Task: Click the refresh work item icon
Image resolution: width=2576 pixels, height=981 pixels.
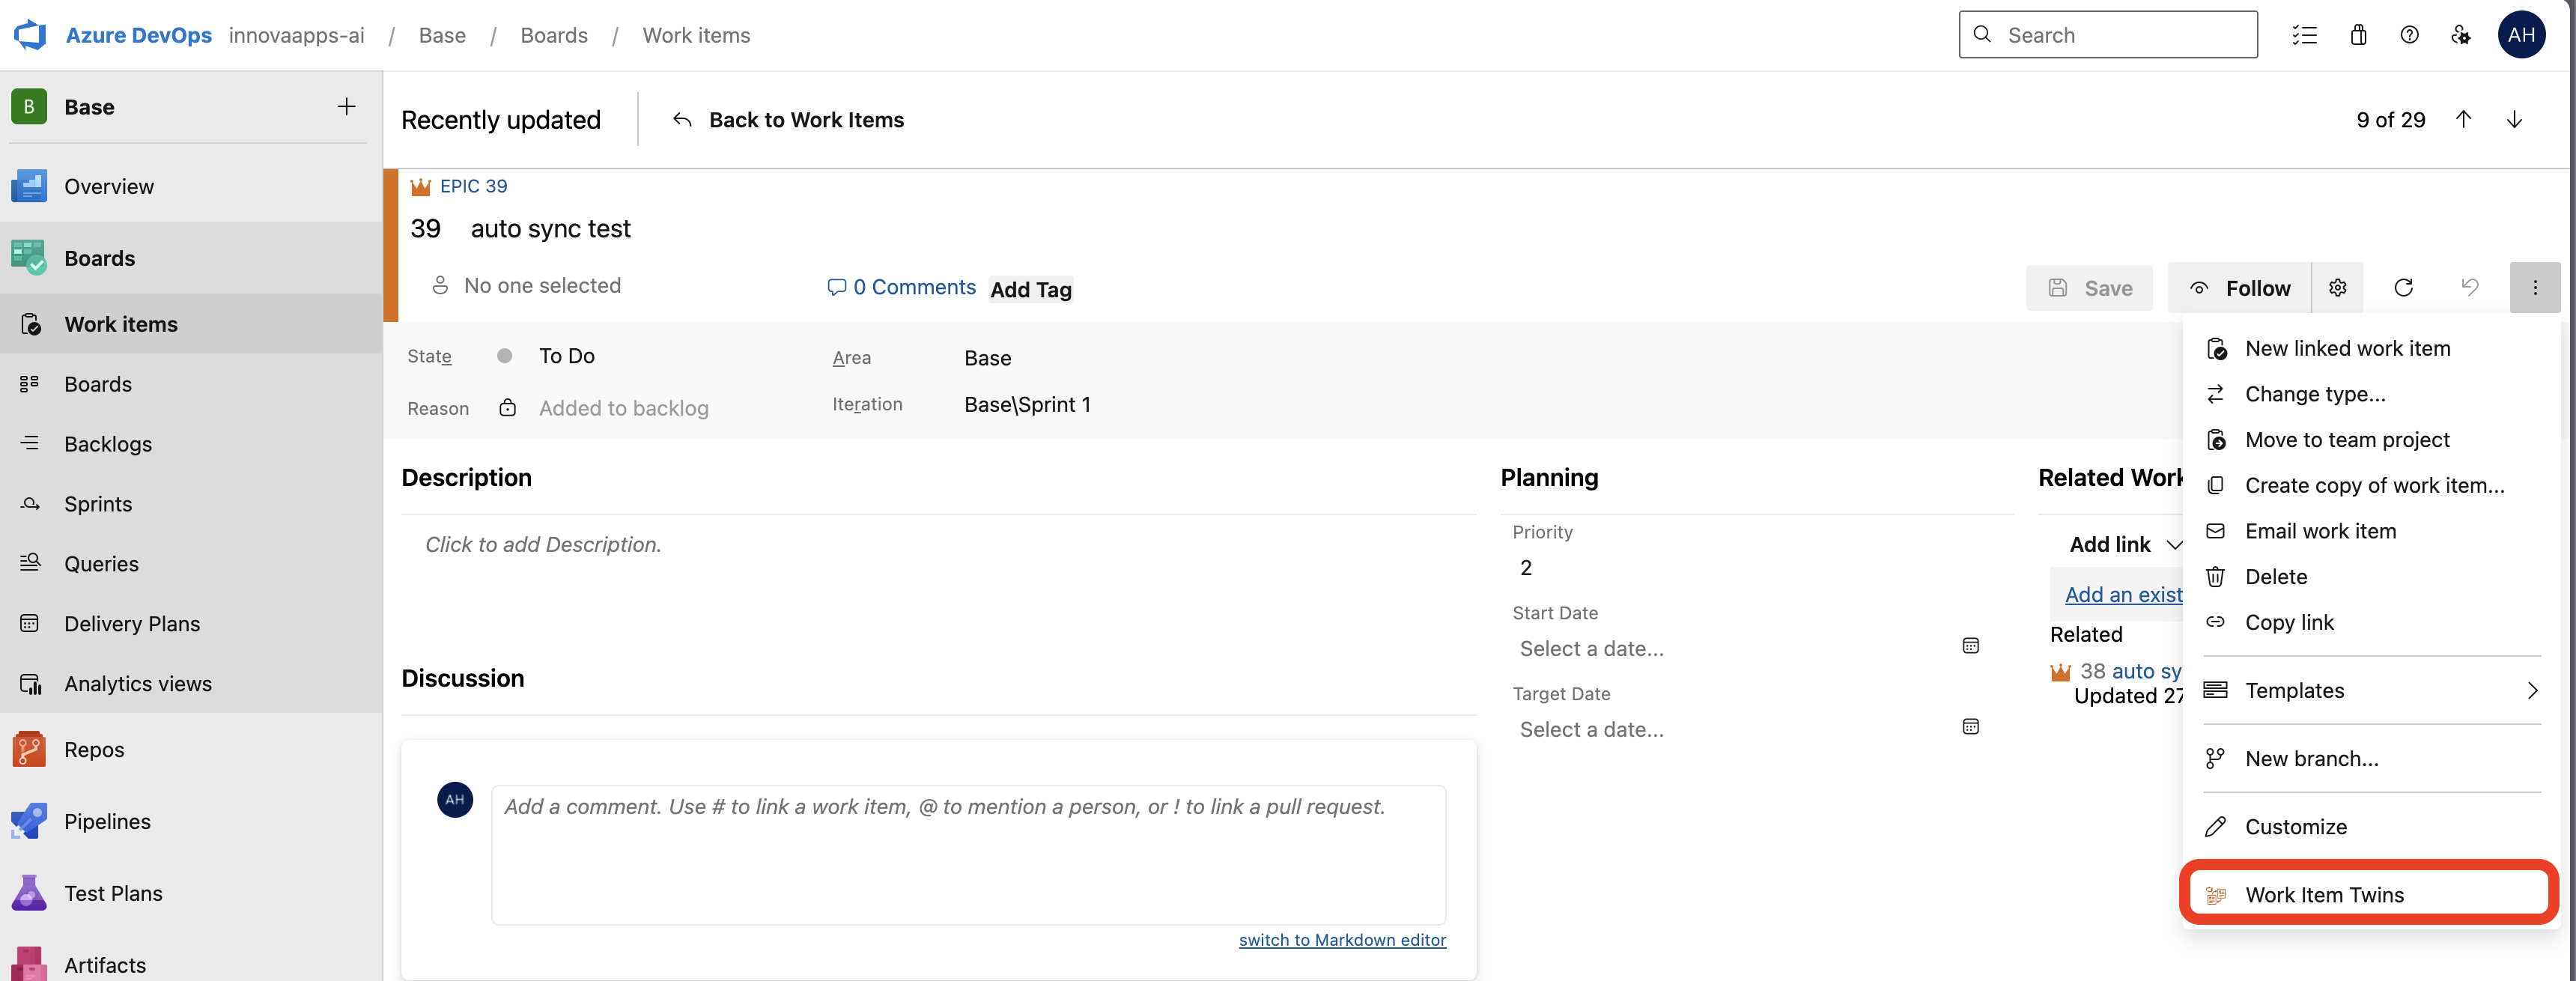Action: (x=2403, y=288)
